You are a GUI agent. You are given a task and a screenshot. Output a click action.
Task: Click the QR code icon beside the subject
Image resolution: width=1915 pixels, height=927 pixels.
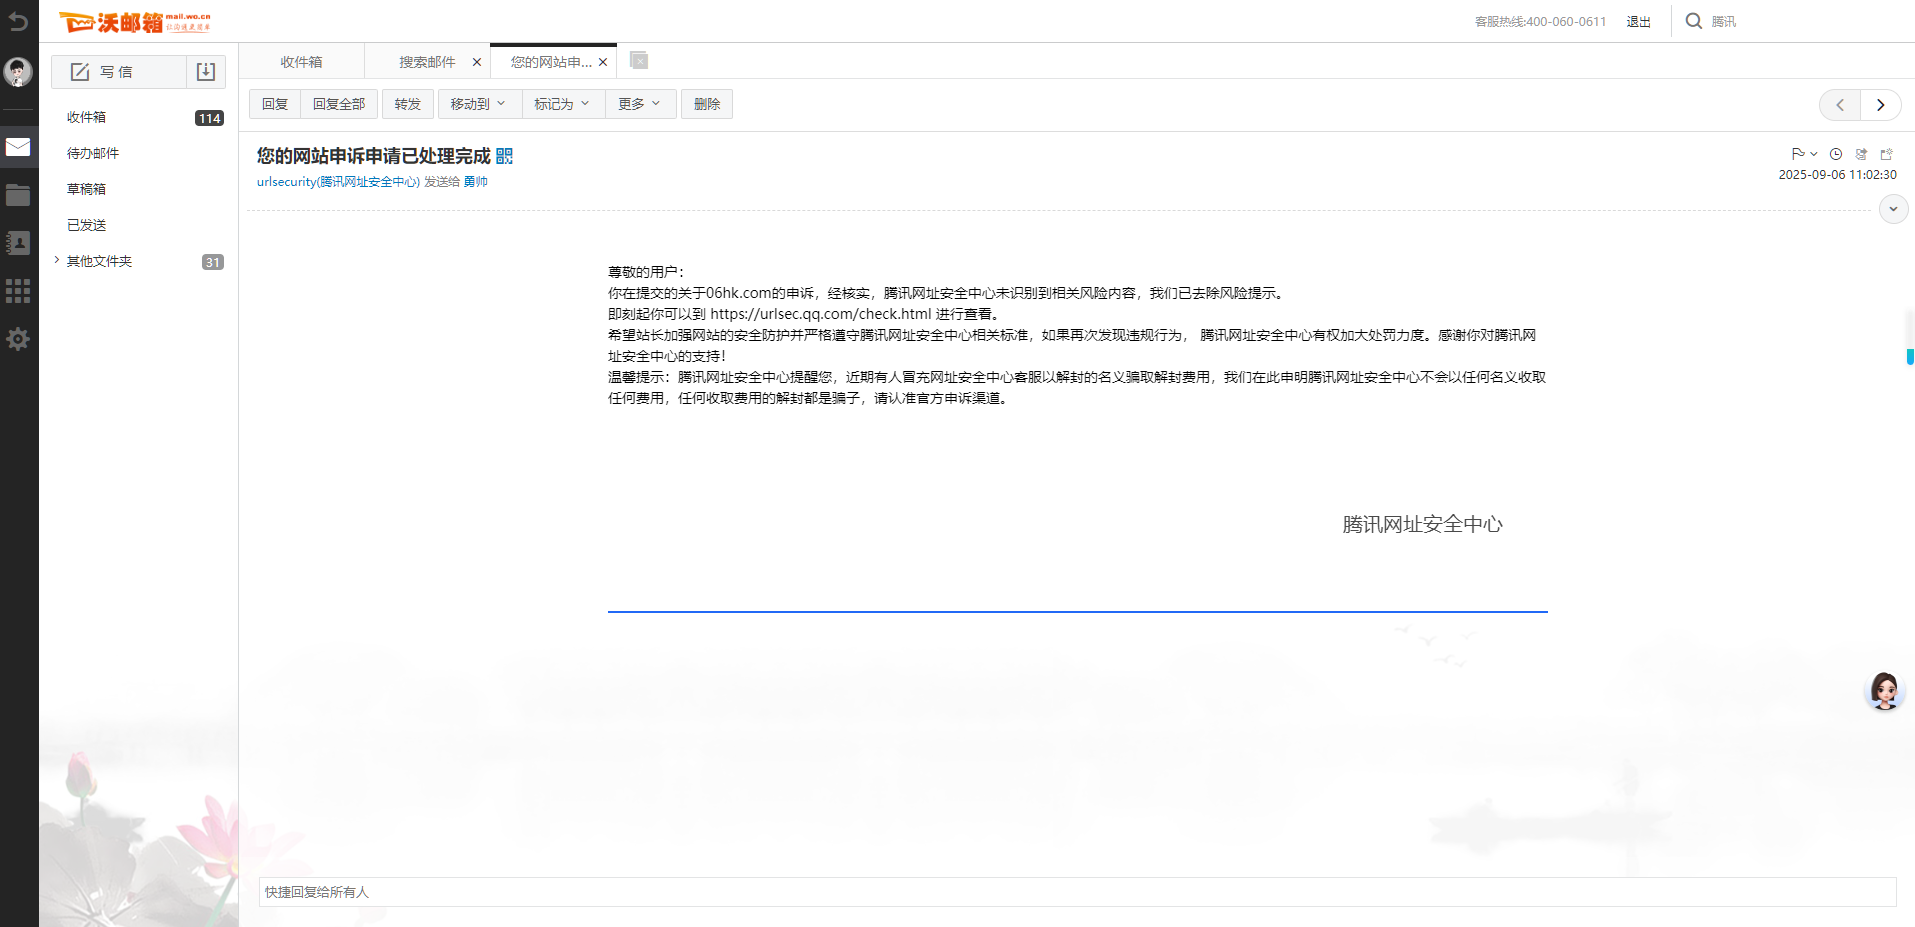coord(504,156)
